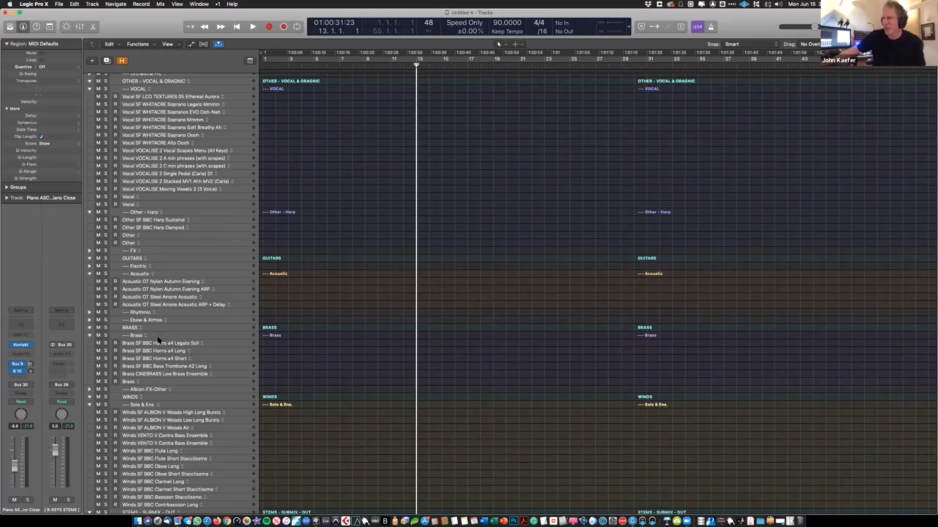
Task: Record-enable Winds SF BBC Oboe Long track
Action: (x=114, y=466)
